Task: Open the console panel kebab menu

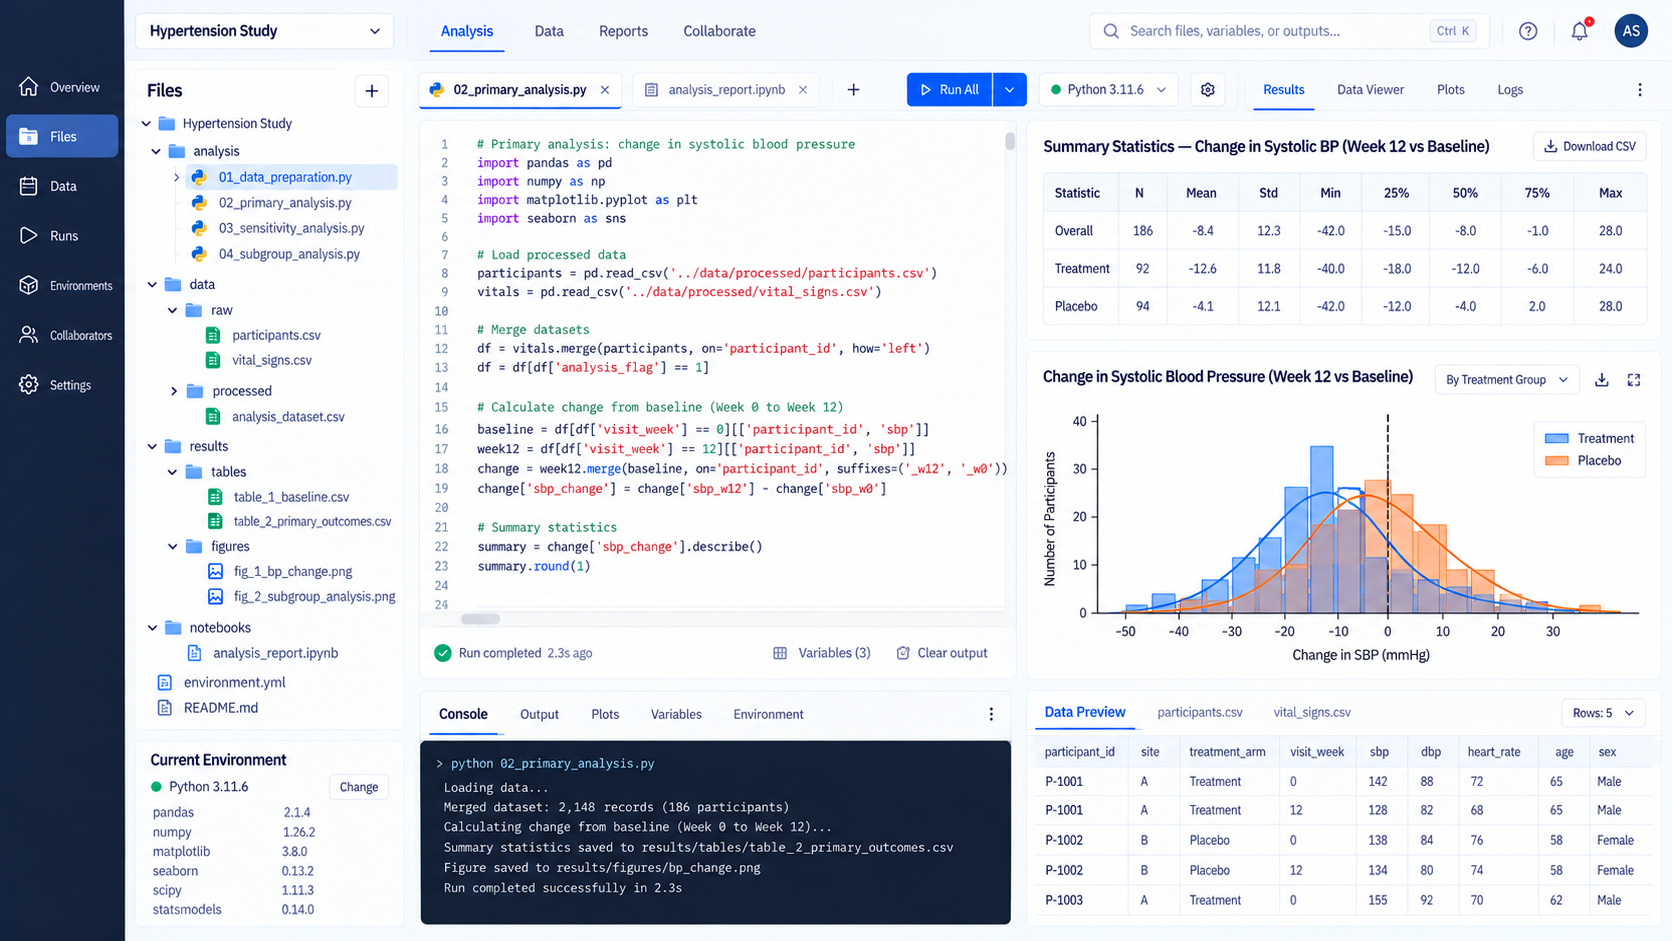Action: pos(991,714)
